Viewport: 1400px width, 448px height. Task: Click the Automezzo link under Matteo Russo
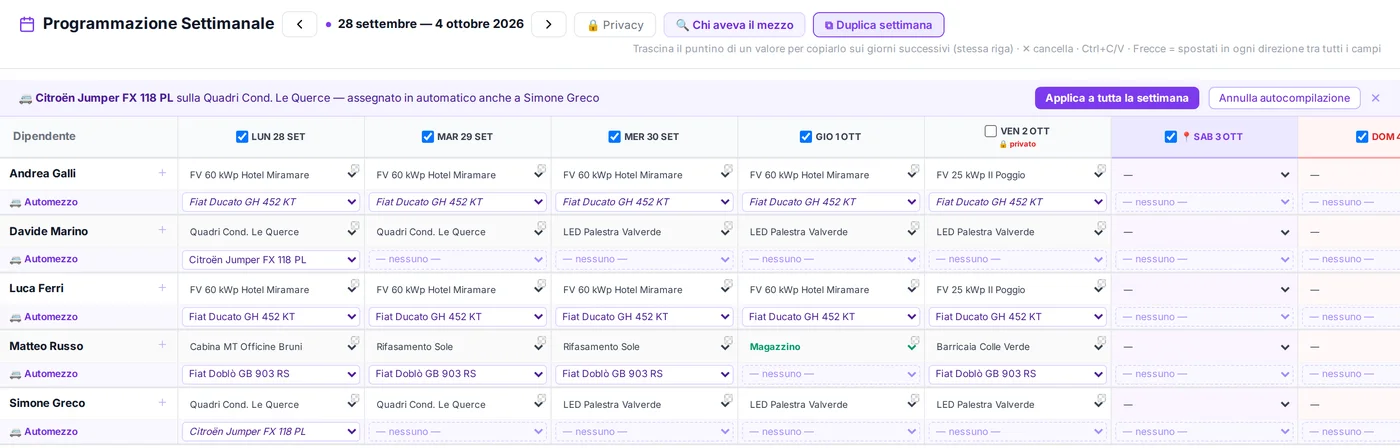(x=51, y=374)
